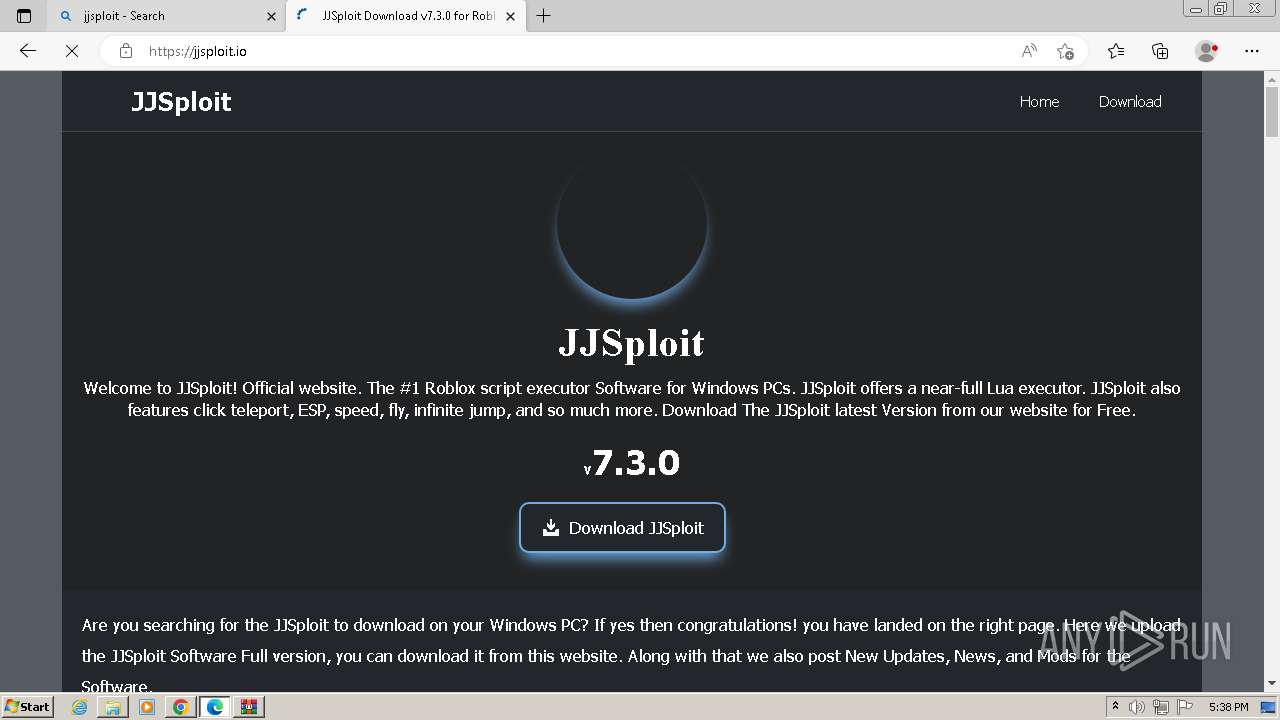Stop loading the page
1280x720 pixels.
(x=72, y=51)
